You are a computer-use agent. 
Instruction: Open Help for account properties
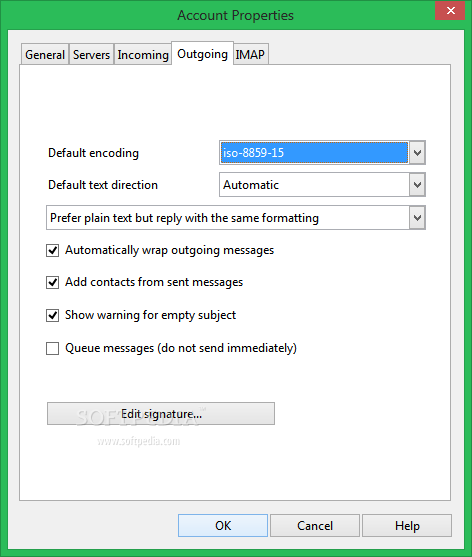pyautogui.click(x=407, y=525)
